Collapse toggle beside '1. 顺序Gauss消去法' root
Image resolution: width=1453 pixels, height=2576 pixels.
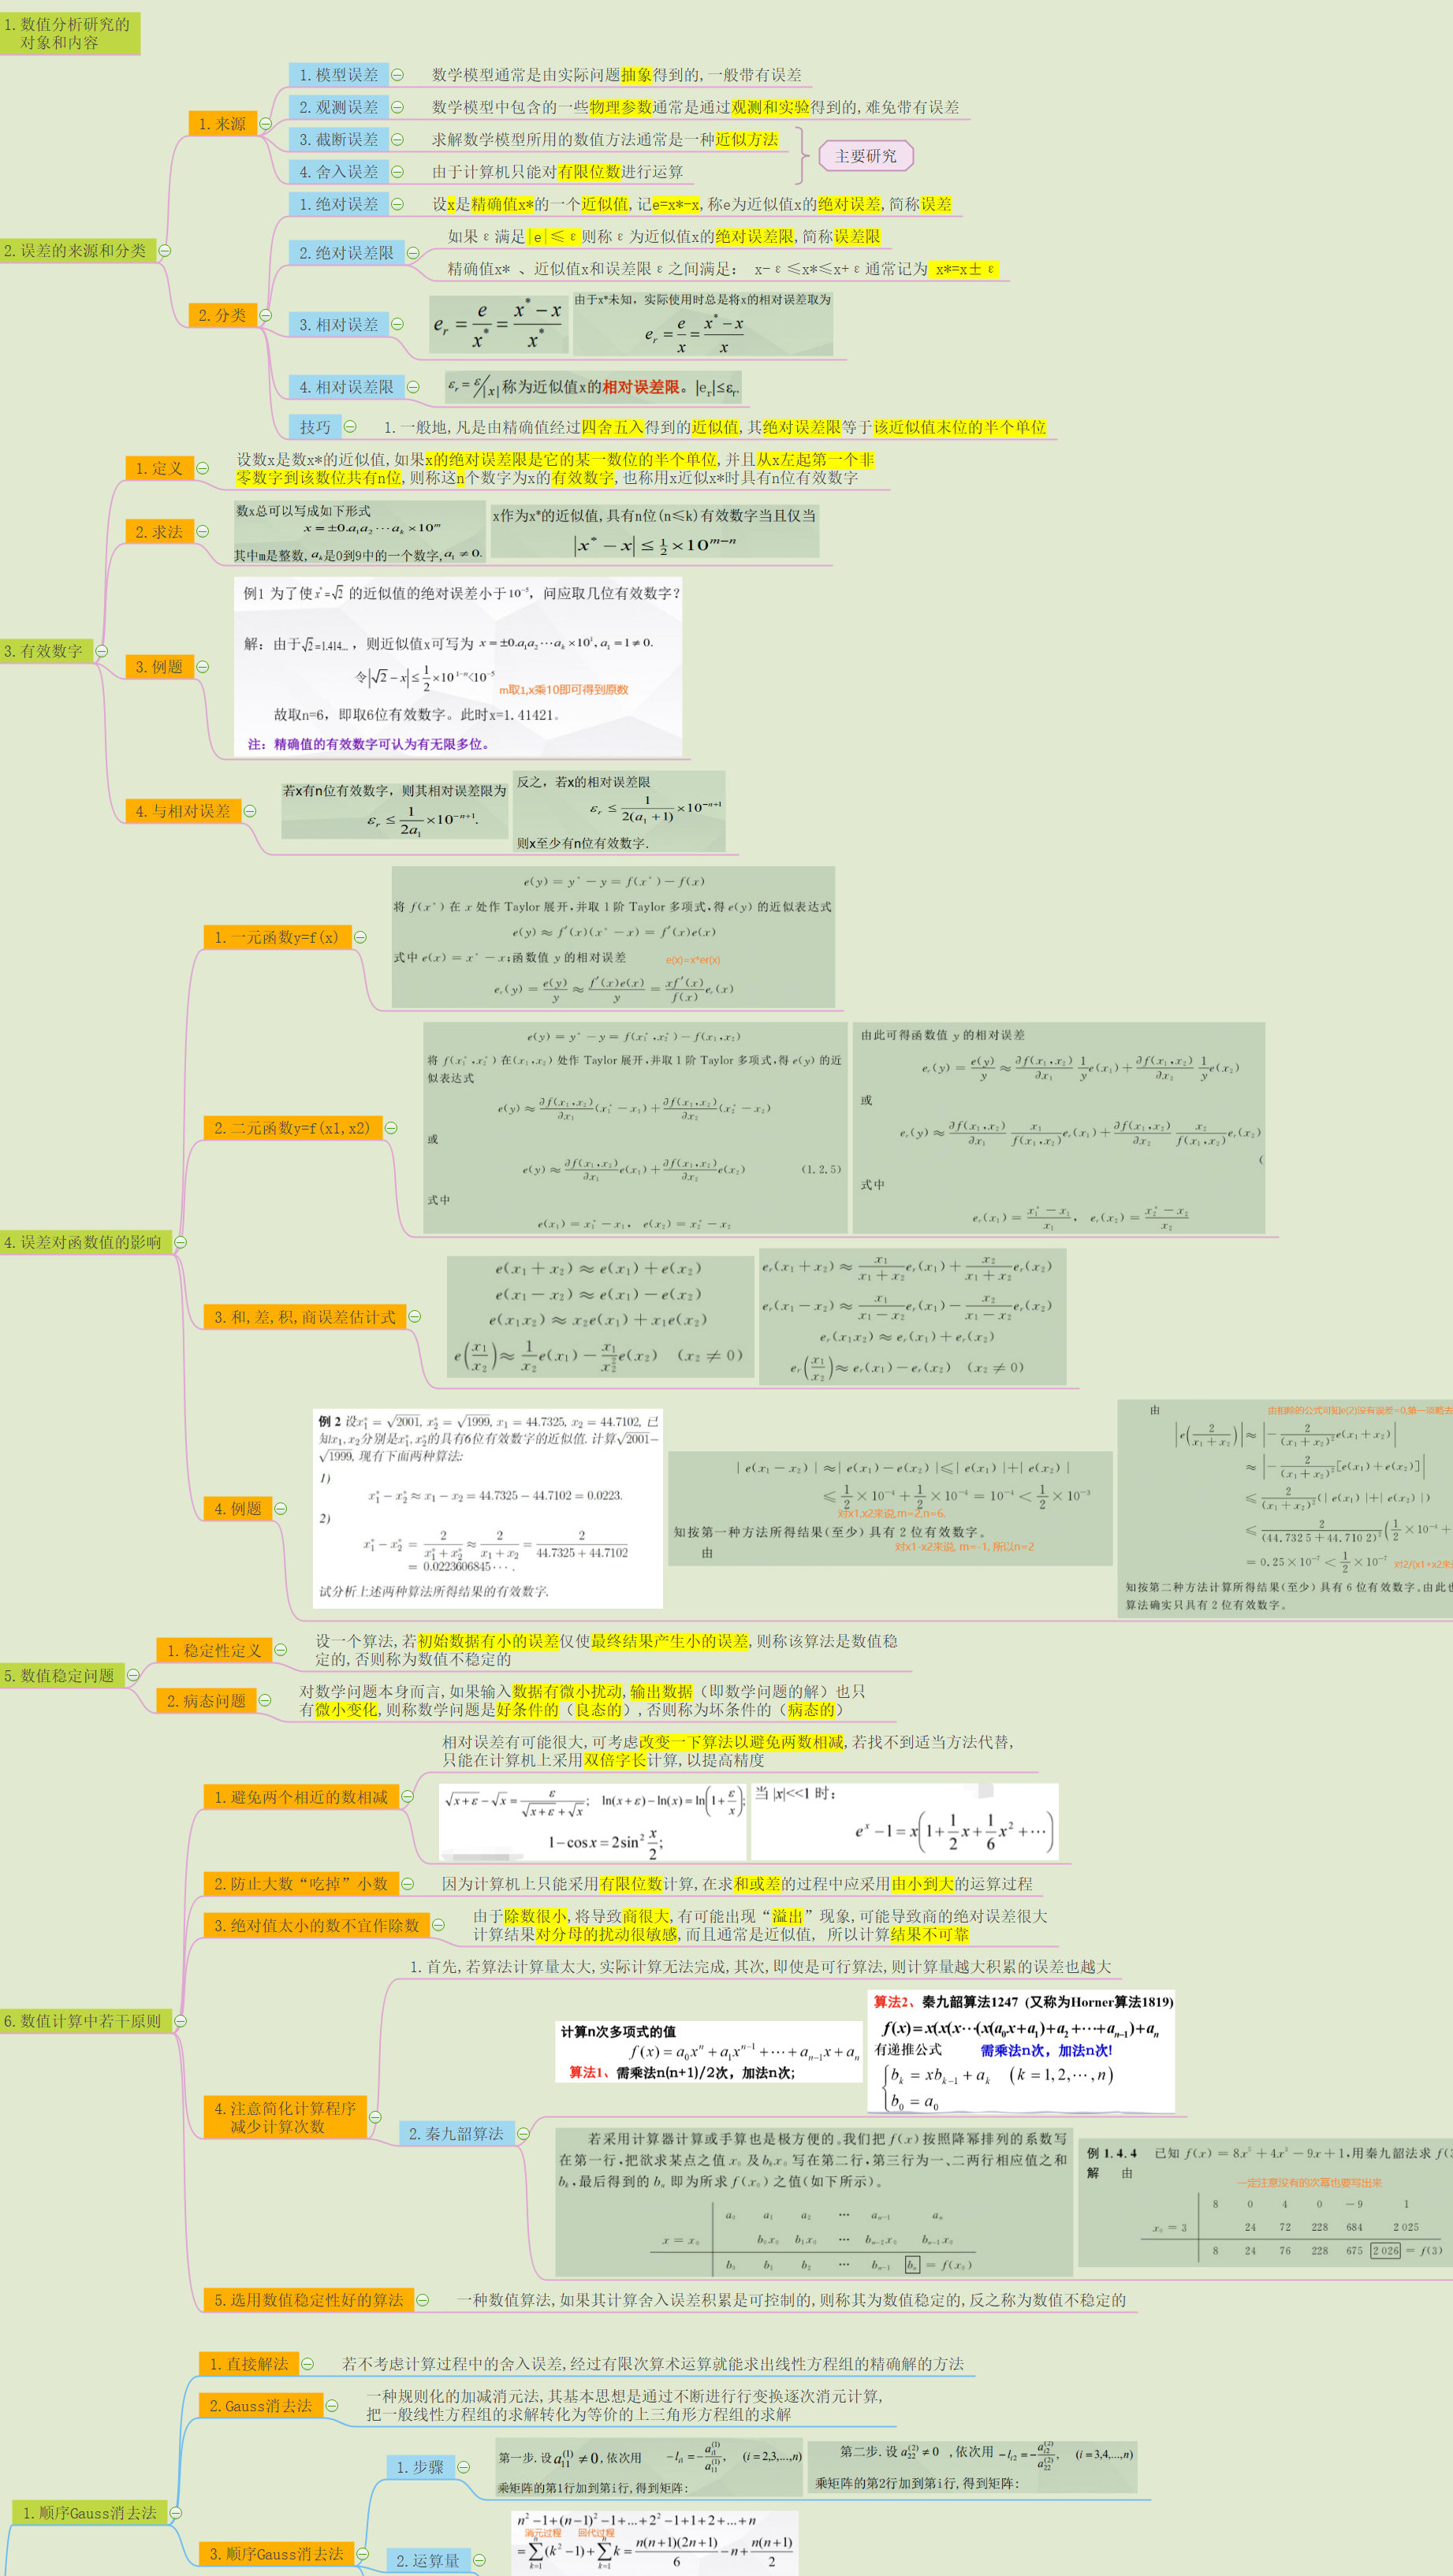176,2513
